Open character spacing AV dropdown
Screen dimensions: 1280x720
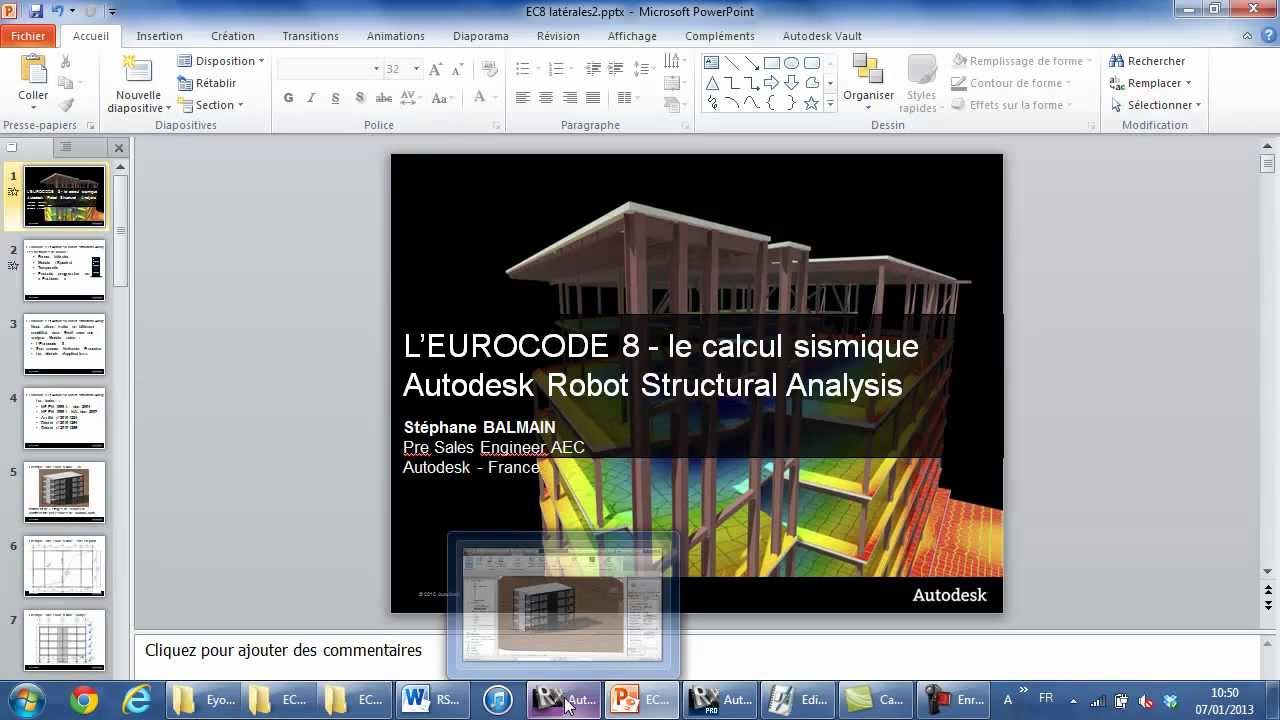pyautogui.click(x=409, y=98)
